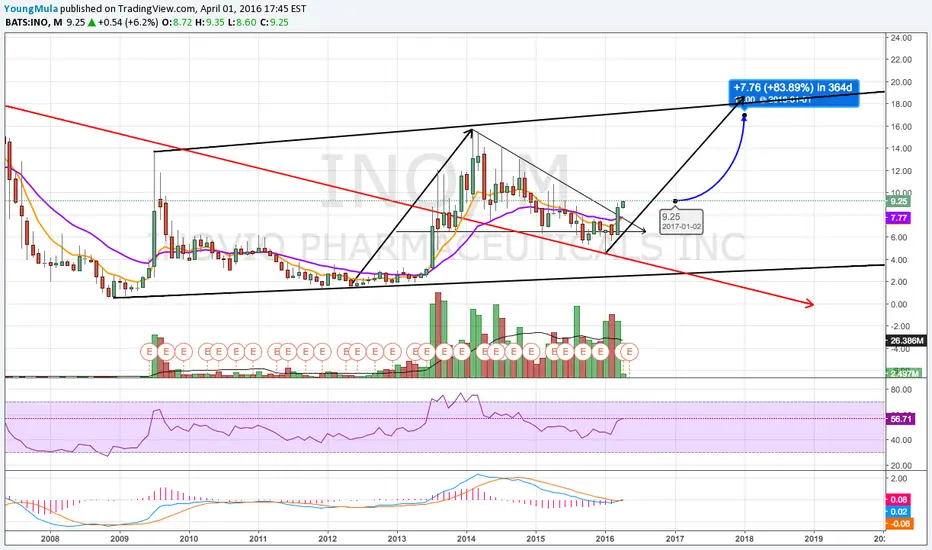The height and width of the screenshot is (550, 932).
Task: Click the black anchor dot at 9.25 level
Action: coord(675,201)
